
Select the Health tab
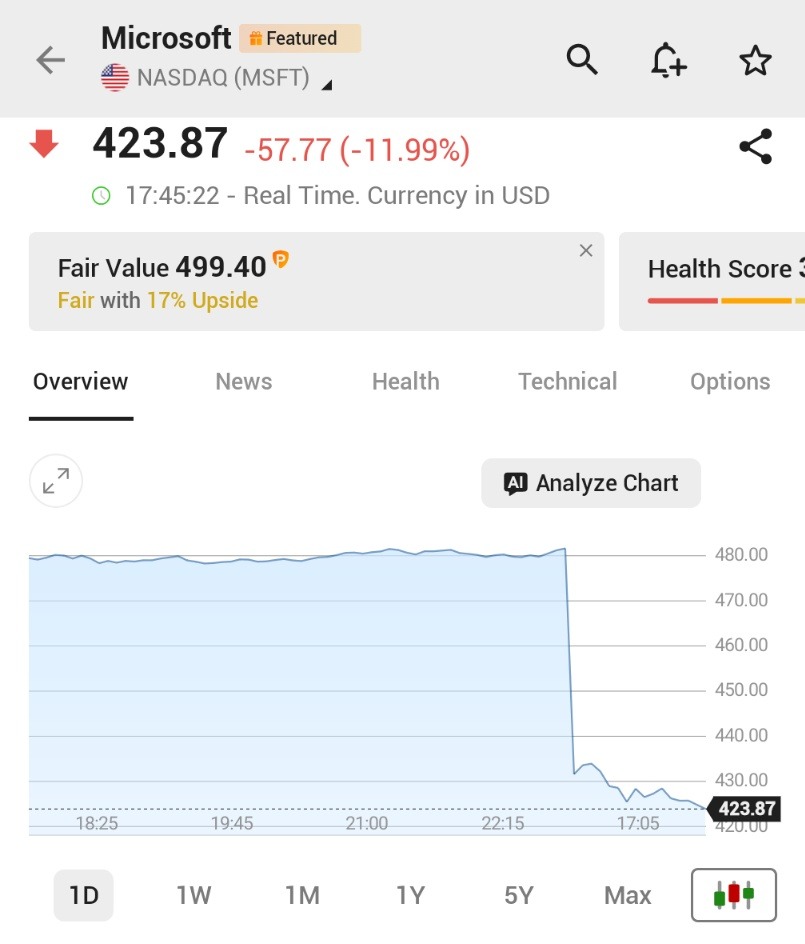[405, 381]
